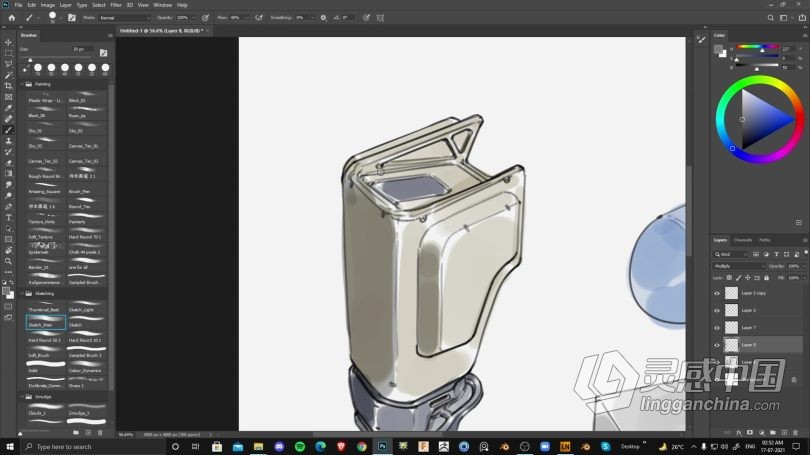Screen dimensions: 810x455
Task: Open the brush Mode Normal dropdown
Action: coord(124,18)
